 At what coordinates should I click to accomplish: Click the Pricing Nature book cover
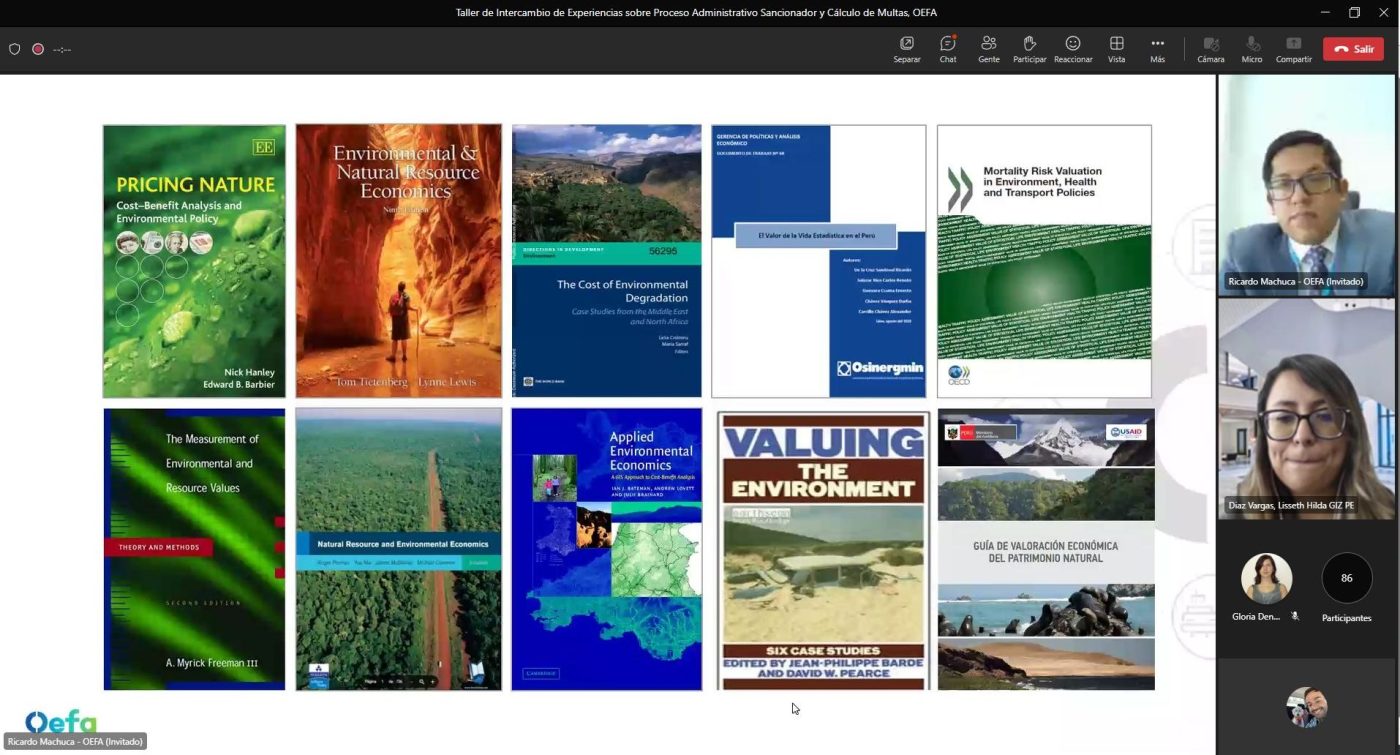click(x=194, y=261)
